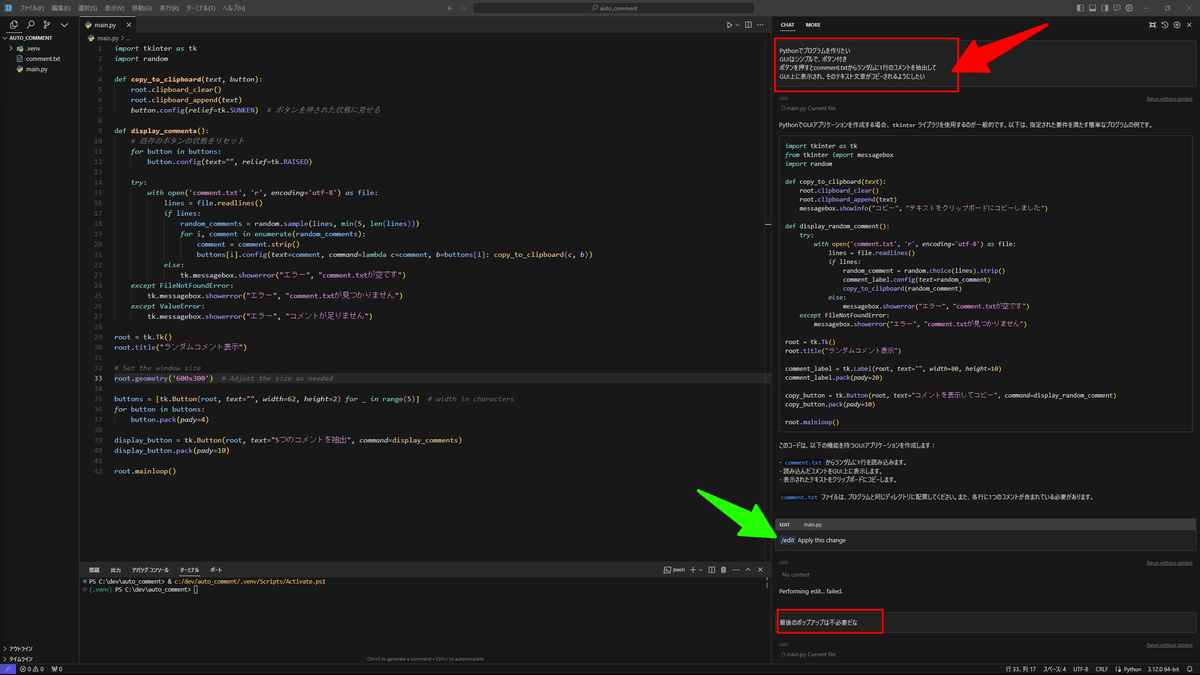Open the ファイル menu

tap(31, 8)
